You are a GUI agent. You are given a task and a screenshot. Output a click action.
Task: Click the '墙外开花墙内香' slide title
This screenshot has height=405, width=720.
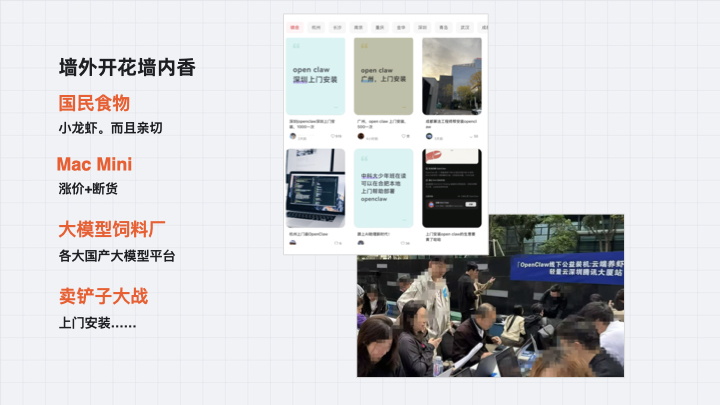pyautogui.click(x=127, y=68)
